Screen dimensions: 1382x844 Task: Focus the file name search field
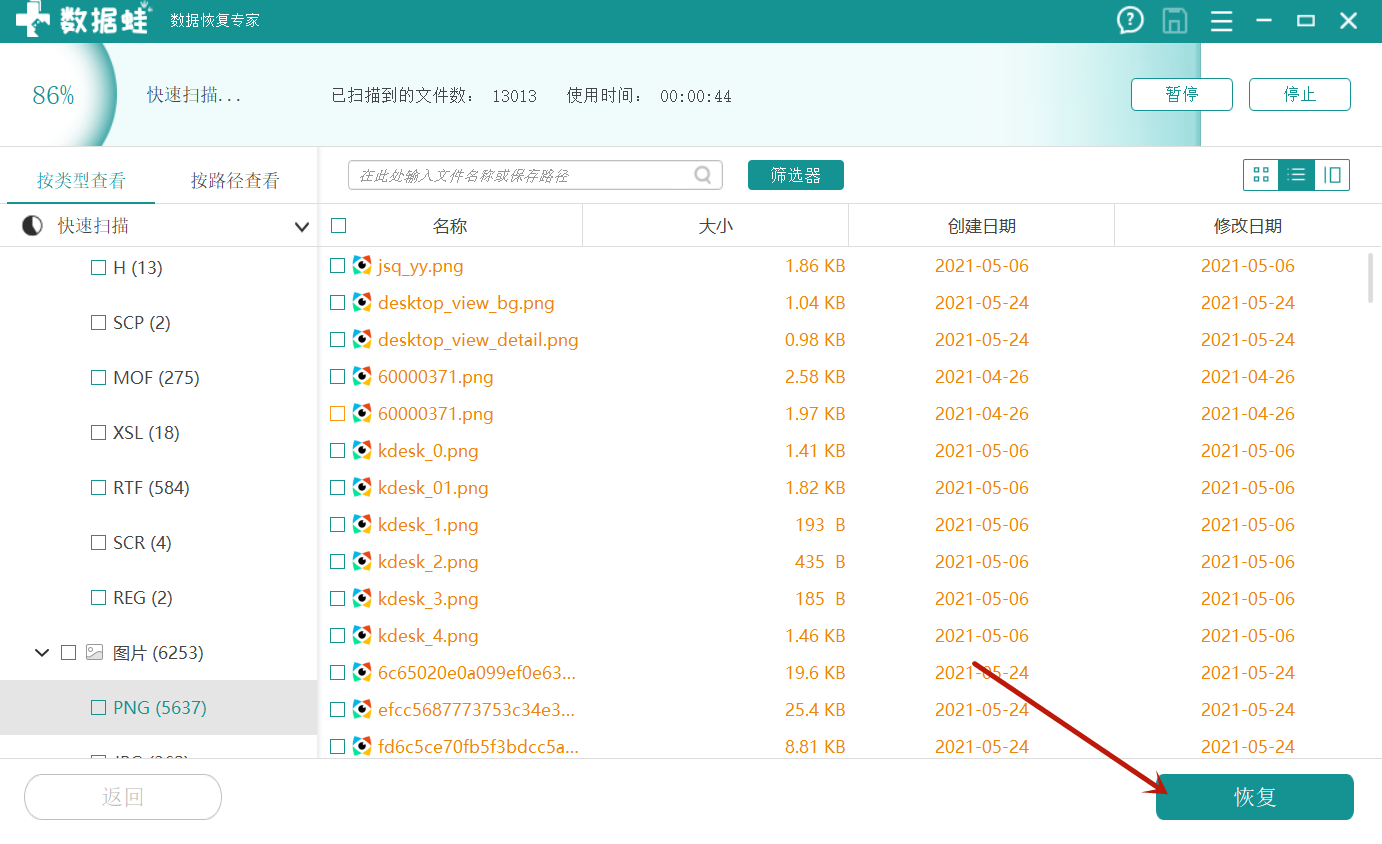[x=535, y=175]
